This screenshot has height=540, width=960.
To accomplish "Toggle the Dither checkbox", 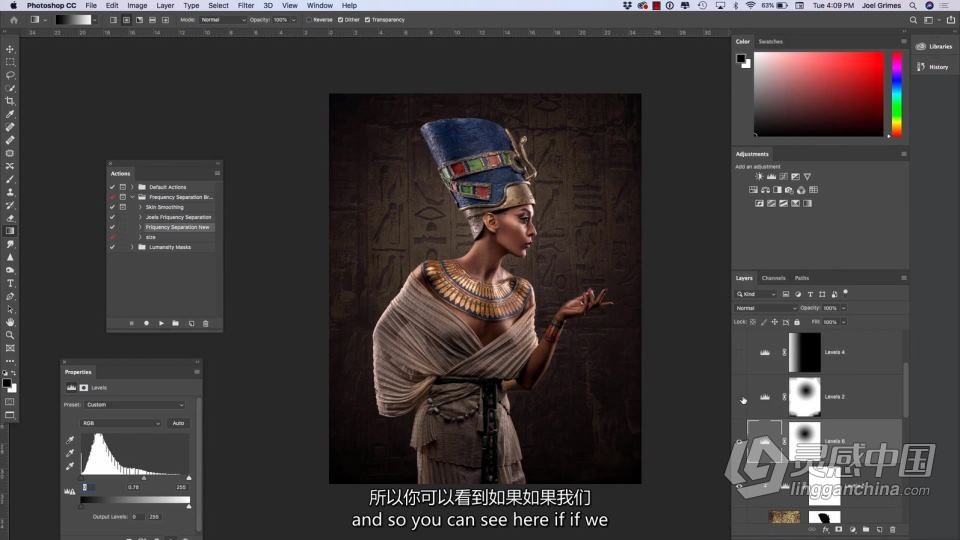I will (x=340, y=20).
